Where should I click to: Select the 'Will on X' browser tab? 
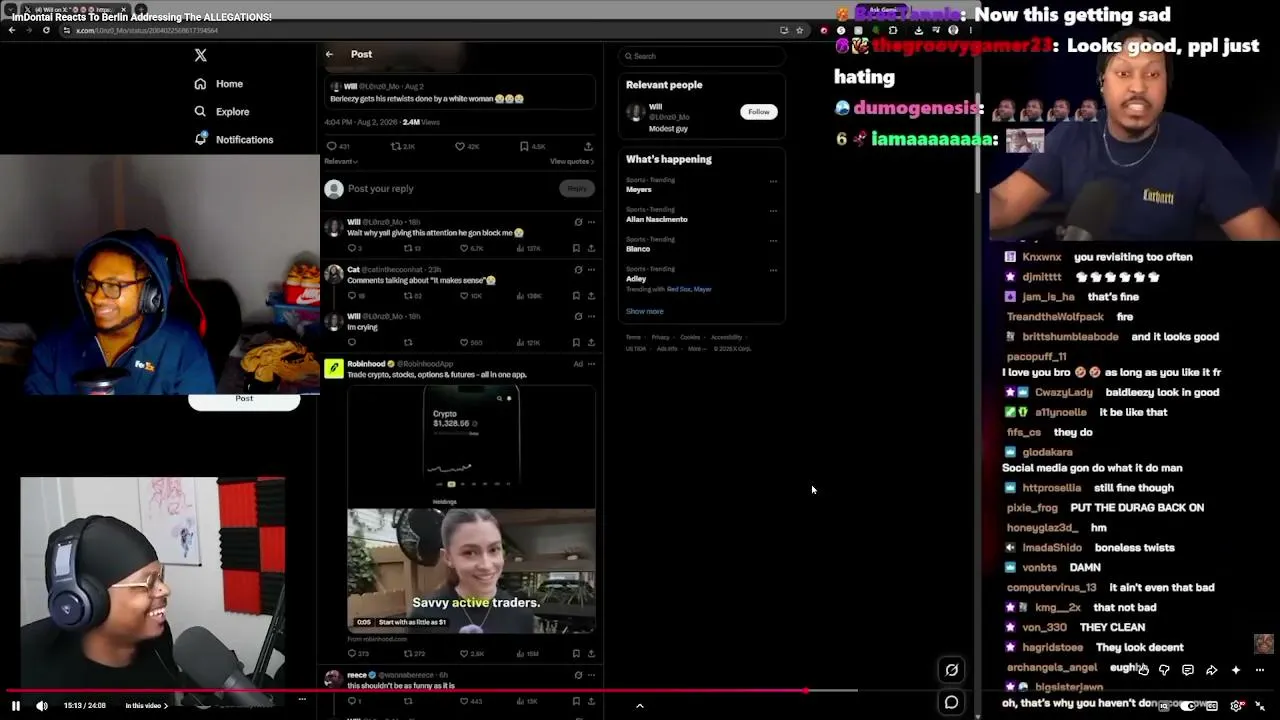pos(75,9)
